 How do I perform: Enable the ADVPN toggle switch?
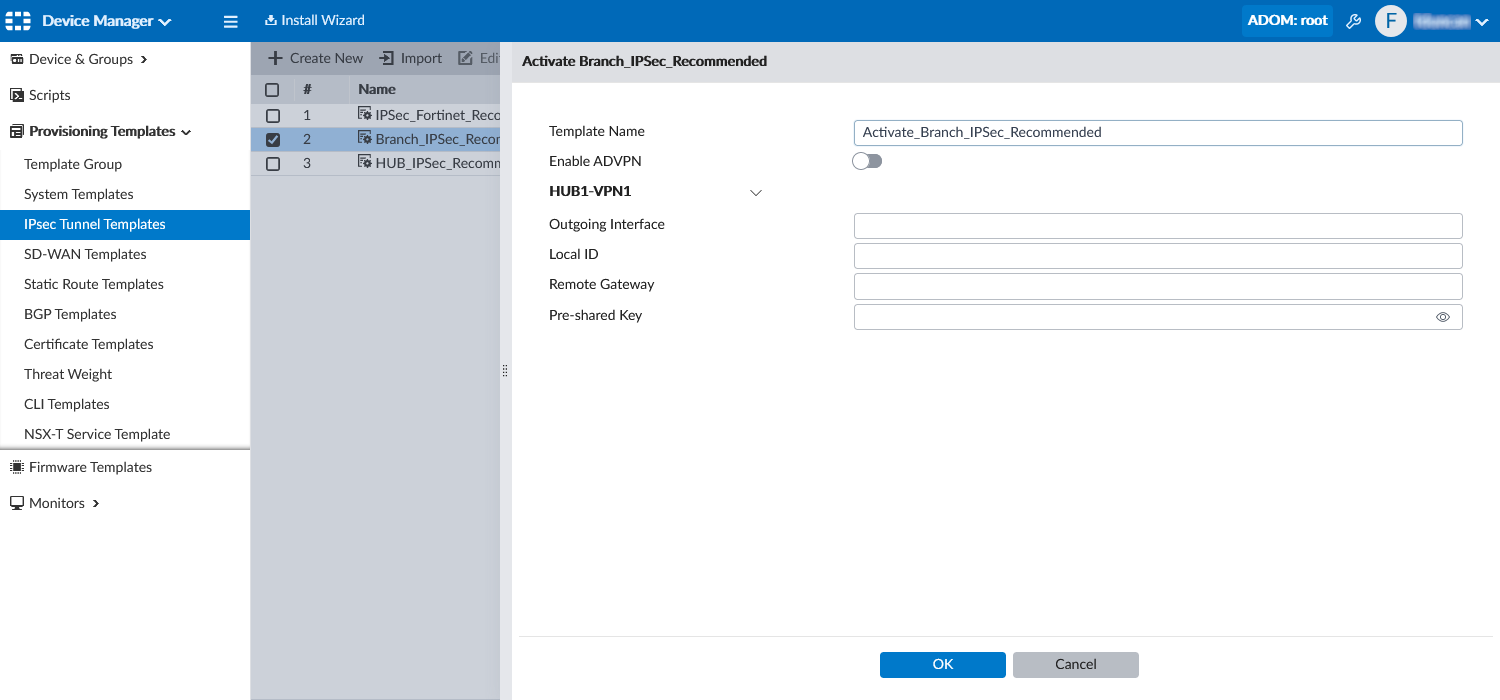click(867, 161)
